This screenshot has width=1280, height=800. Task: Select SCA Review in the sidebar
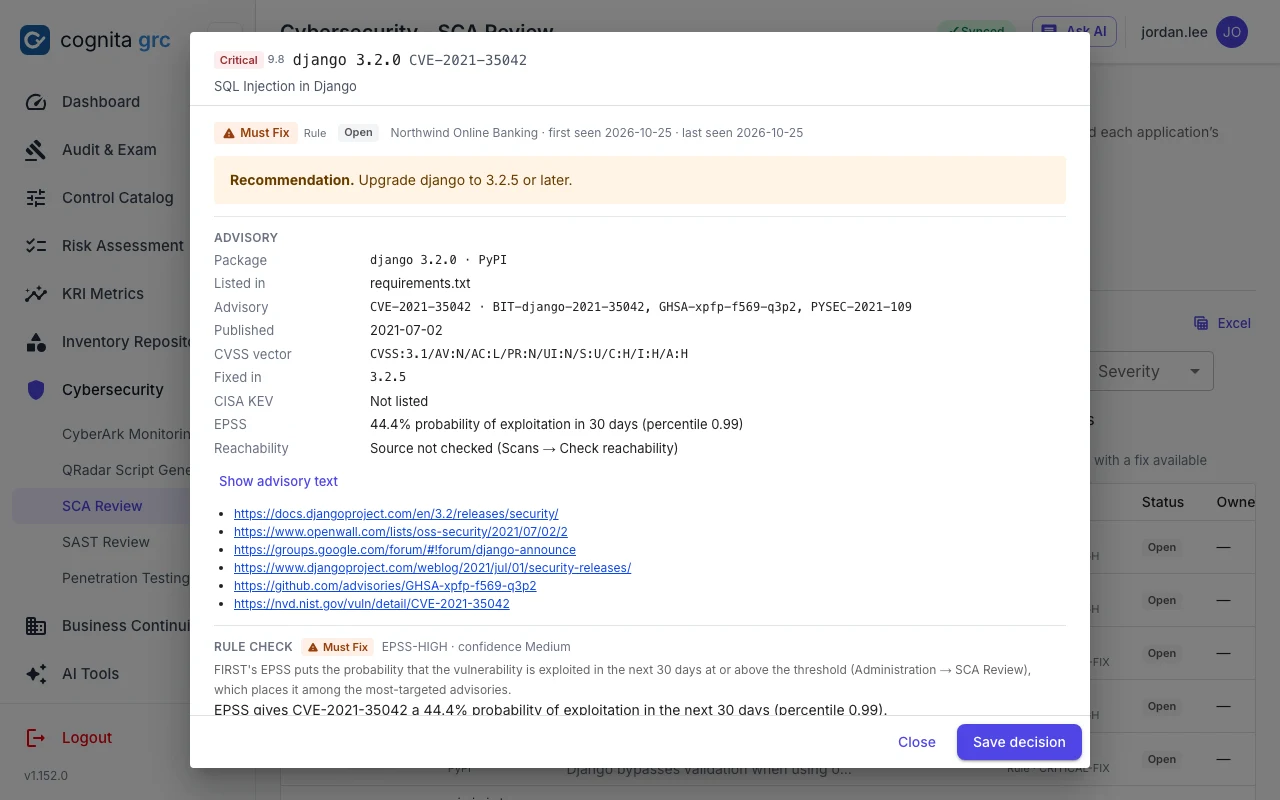pyautogui.click(x=102, y=506)
